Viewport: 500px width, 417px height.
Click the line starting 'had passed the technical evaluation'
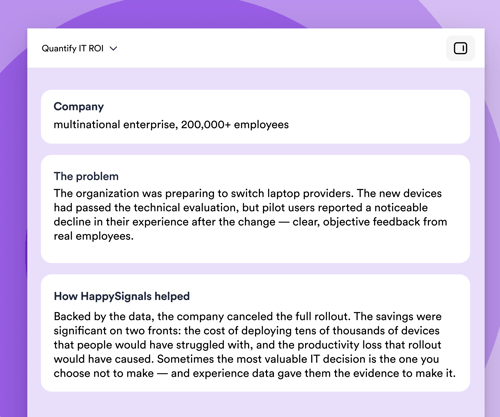tap(241, 207)
